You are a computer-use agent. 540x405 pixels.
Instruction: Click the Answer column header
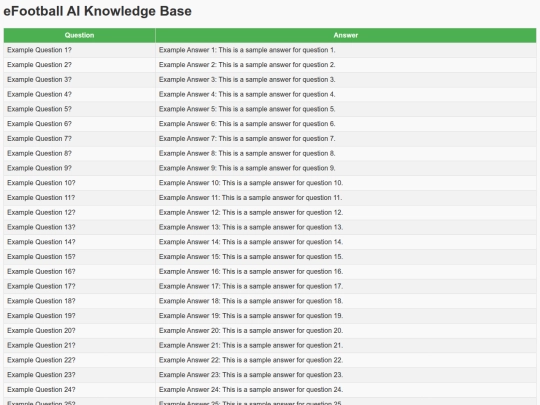346,35
